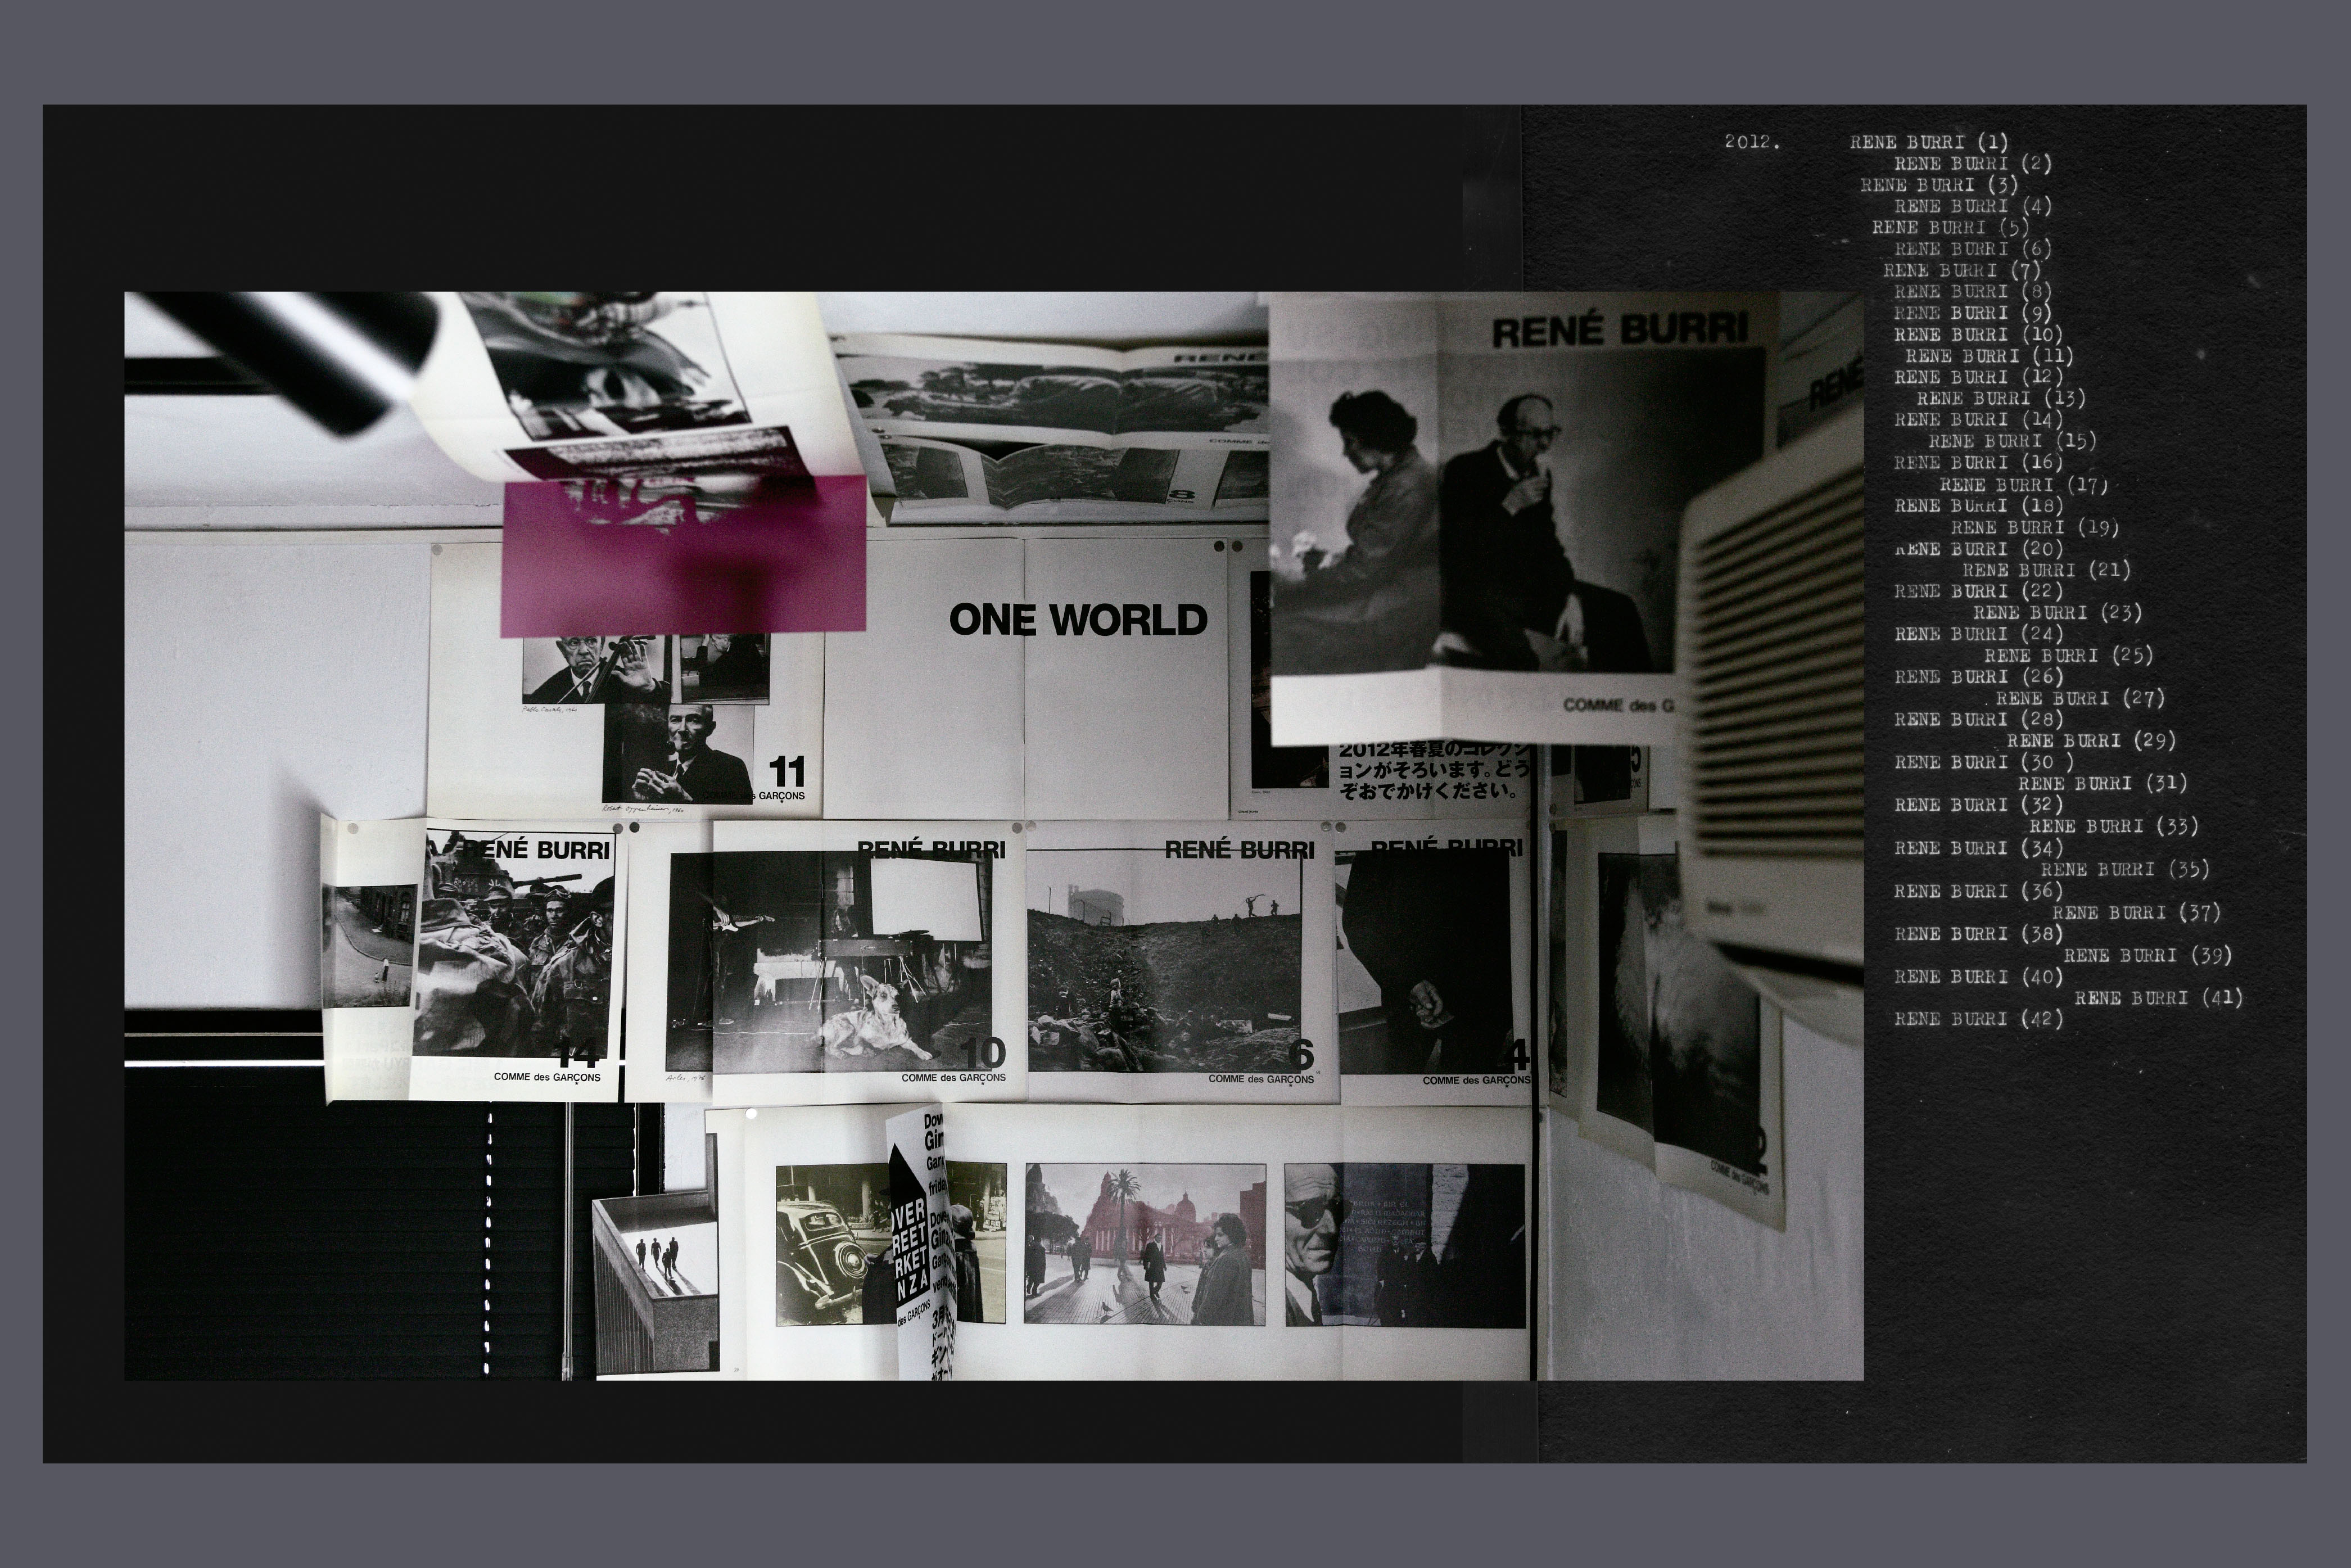This screenshot has height=1568, width=2351.
Task: Click the line "RENE BURRI (5)"
Action: pos(1951,227)
